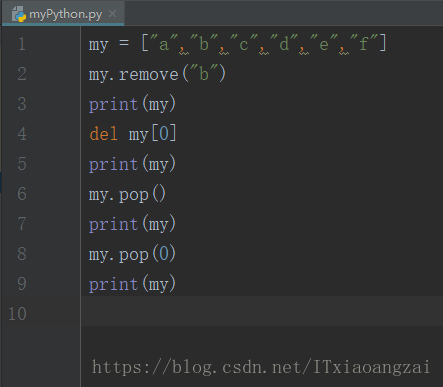Click my.pop(0) on line 8

point(132,254)
